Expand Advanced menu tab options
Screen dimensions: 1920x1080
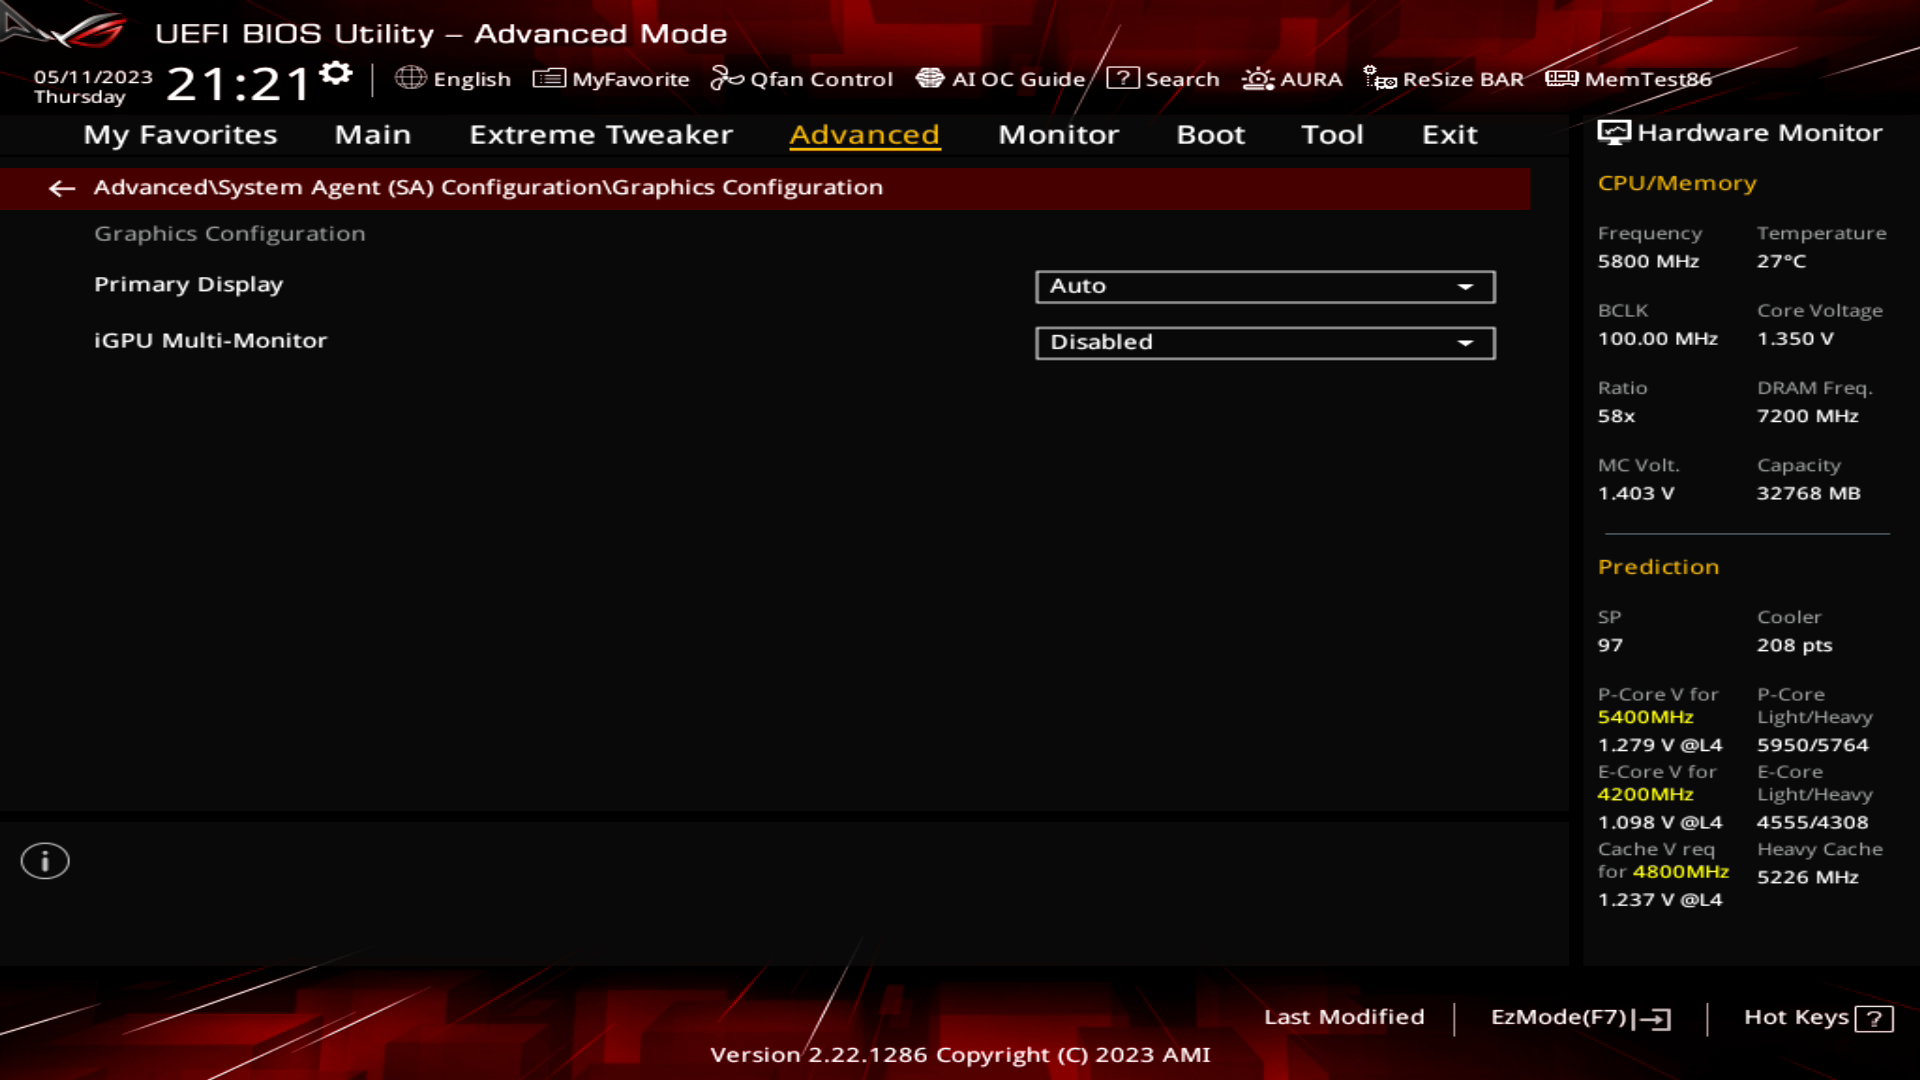[864, 133]
